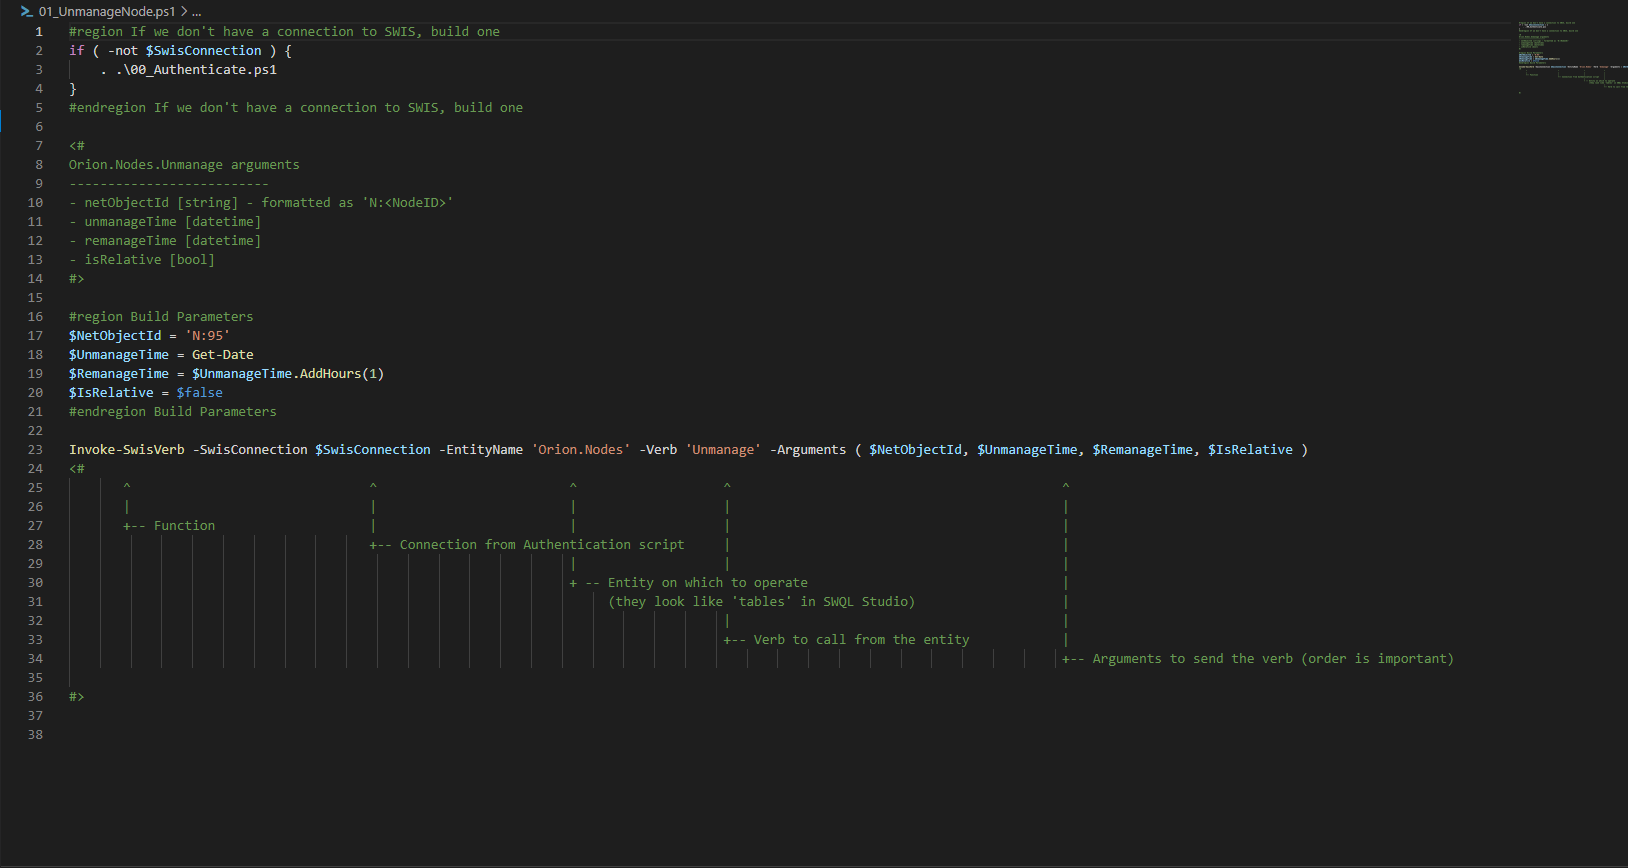Click '$IsRelative' variable on line 20
The width and height of the screenshot is (1628, 868).
tap(111, 392)
